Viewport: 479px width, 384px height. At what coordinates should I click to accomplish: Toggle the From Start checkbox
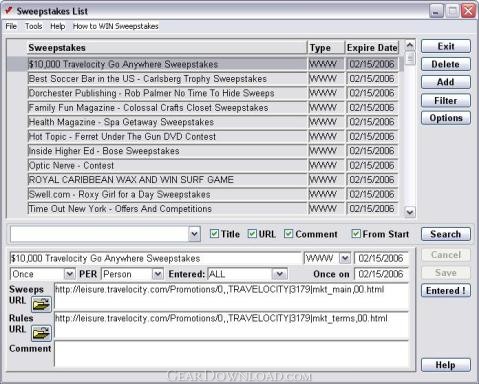coord(356,234)
